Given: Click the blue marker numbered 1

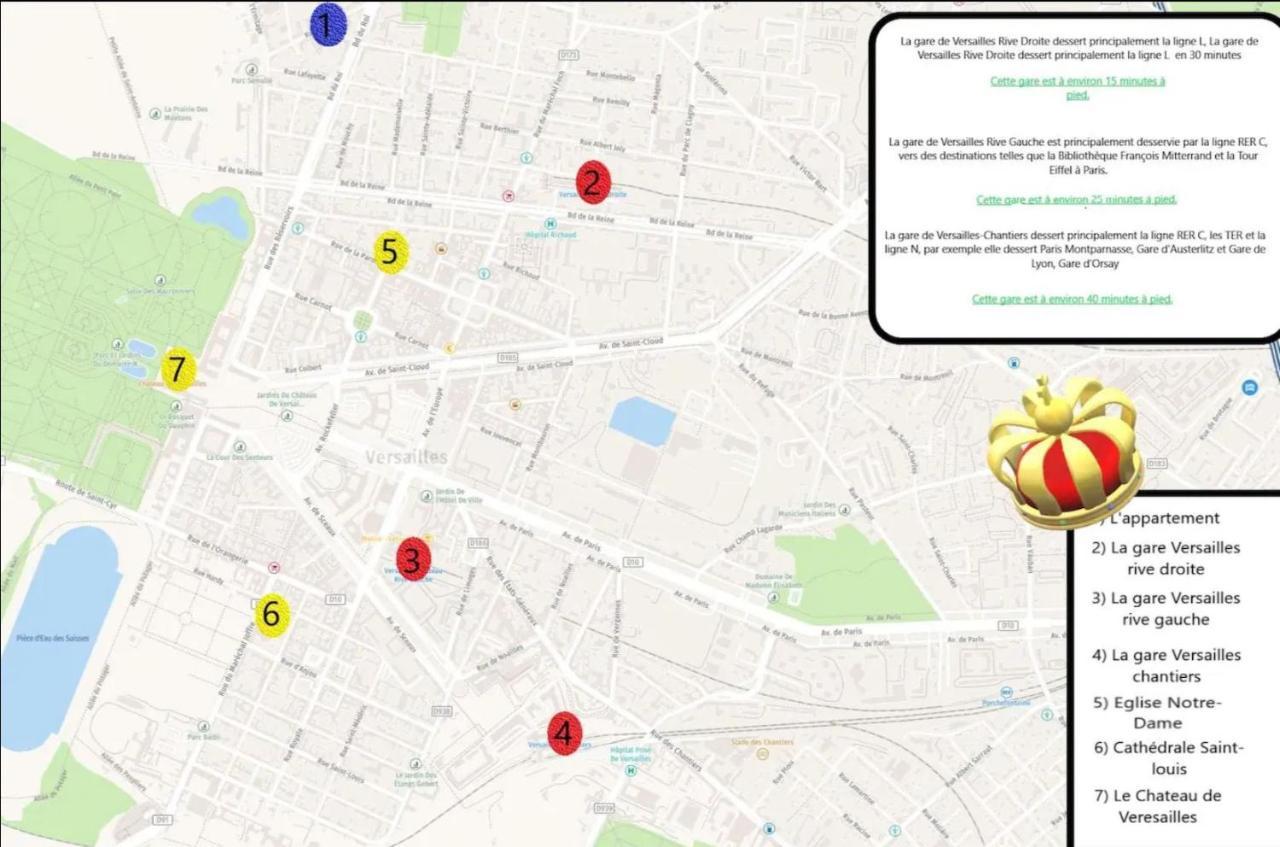Looking at the screenshot, I should point(328,24).
